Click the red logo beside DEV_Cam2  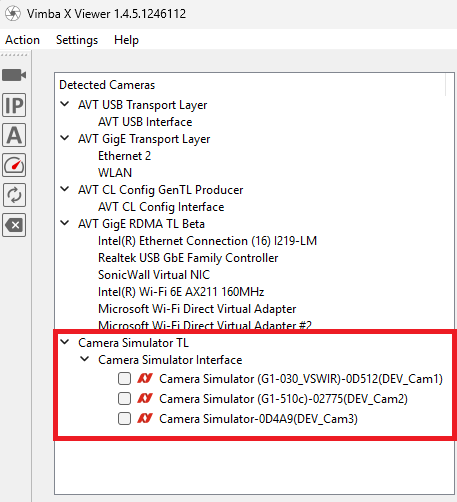145,398
